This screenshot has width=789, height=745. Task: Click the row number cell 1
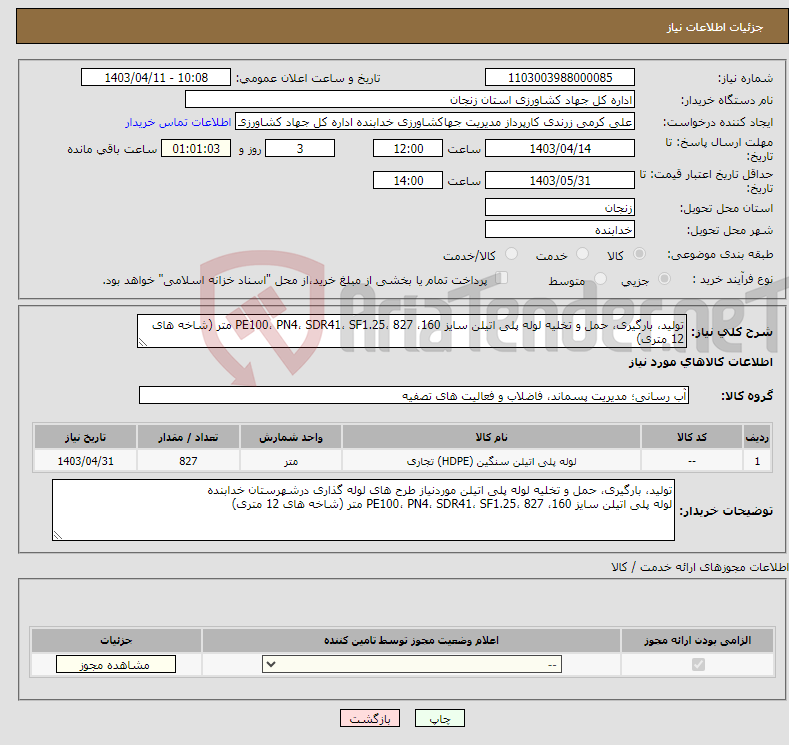click(x=757, y=461)
